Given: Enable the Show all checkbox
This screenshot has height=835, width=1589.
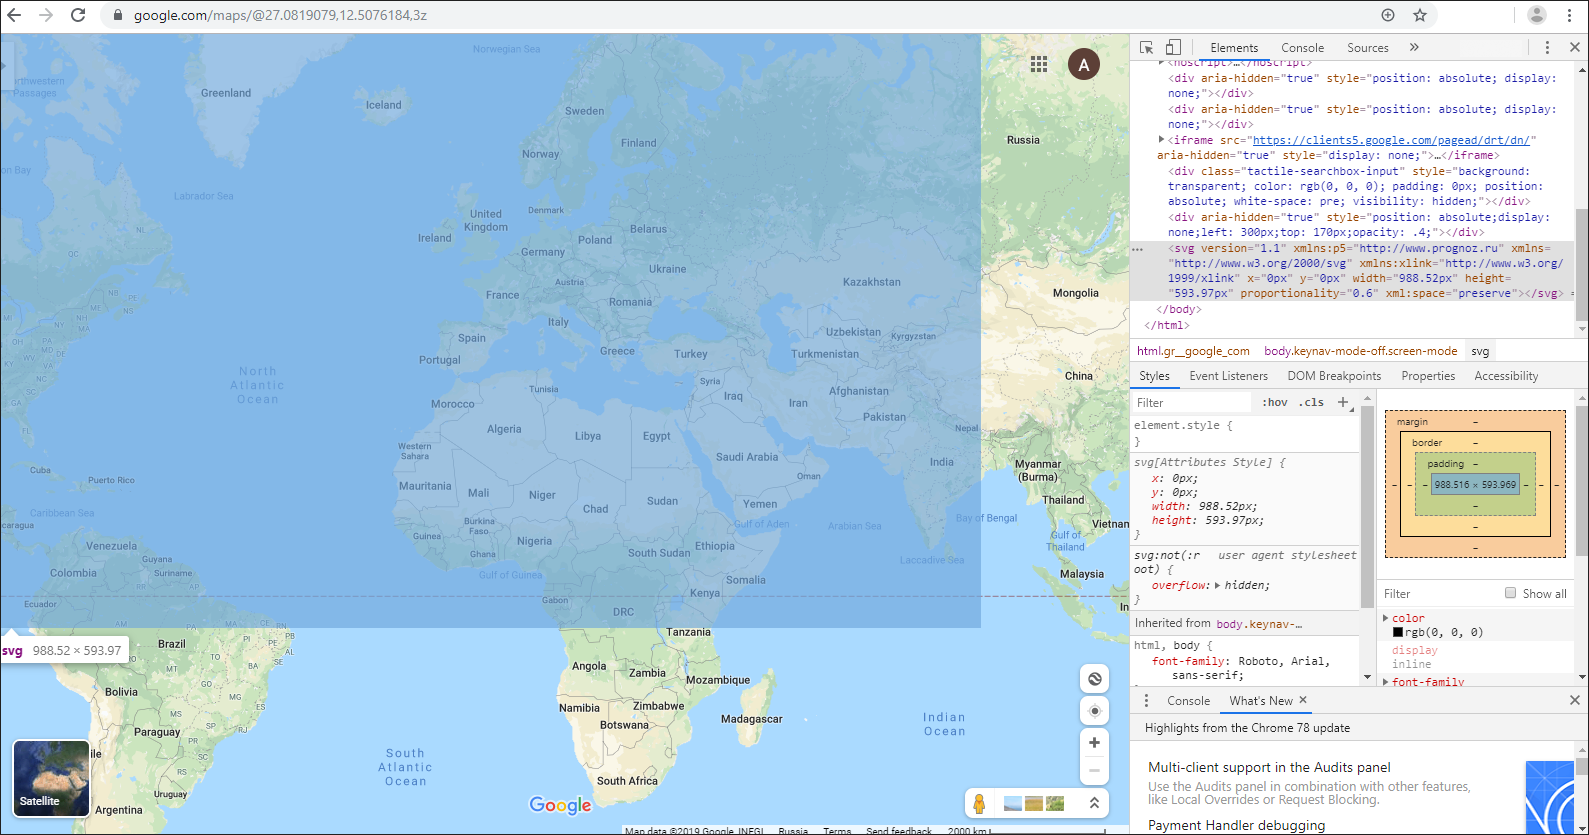Looking at the screenshot, I should pos(1511,593).
